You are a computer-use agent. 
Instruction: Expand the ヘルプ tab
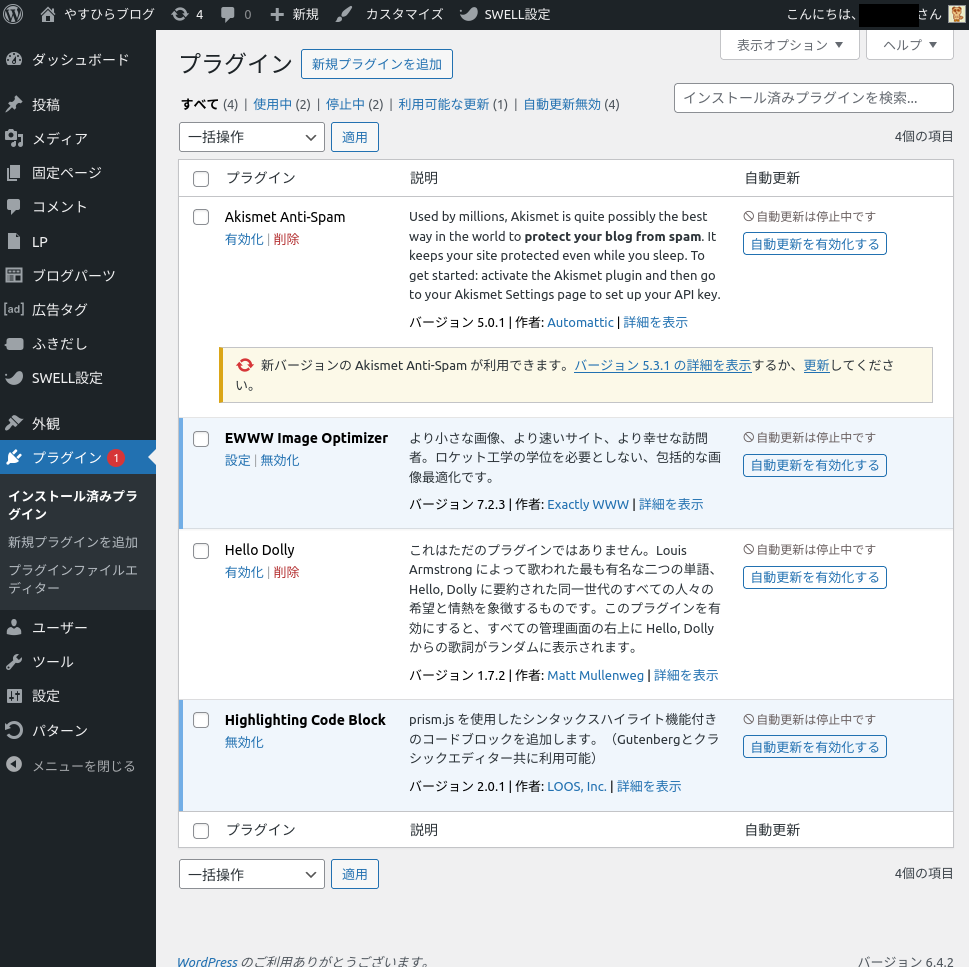[909, 45]
